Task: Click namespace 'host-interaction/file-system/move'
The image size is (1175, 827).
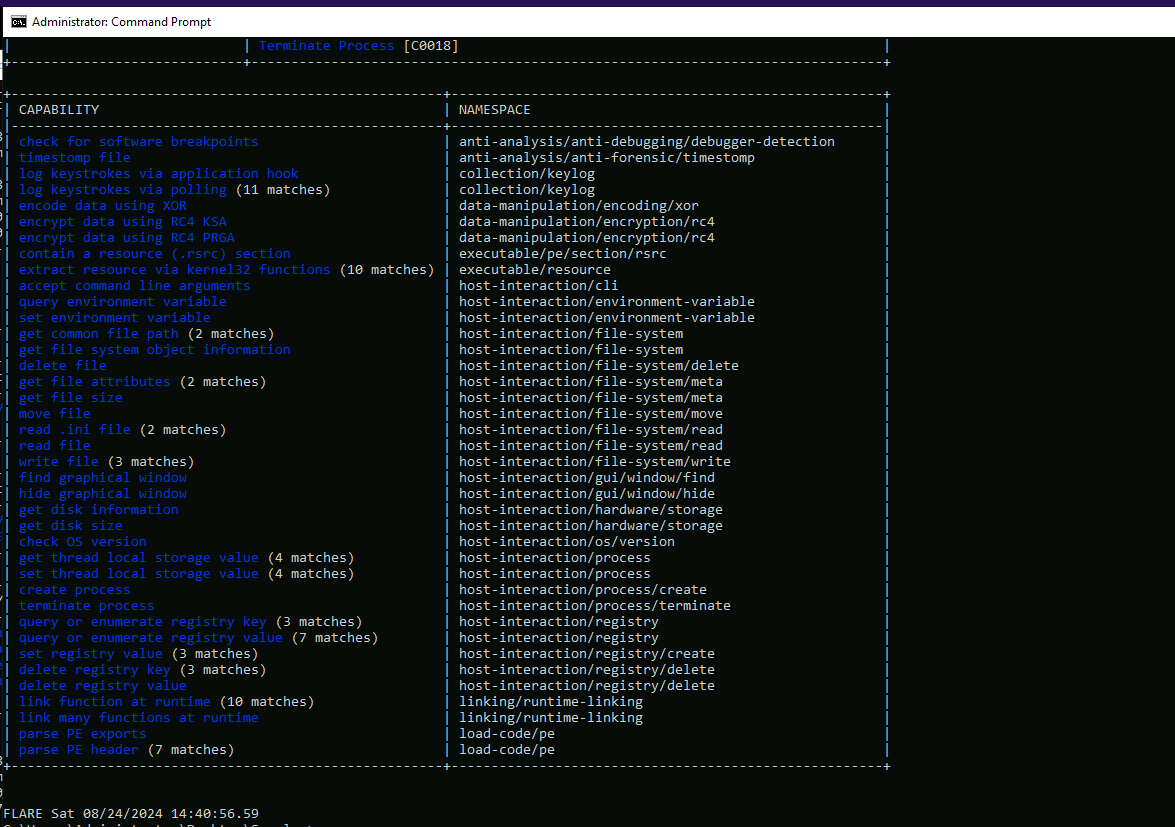Action: click(591, 414)
